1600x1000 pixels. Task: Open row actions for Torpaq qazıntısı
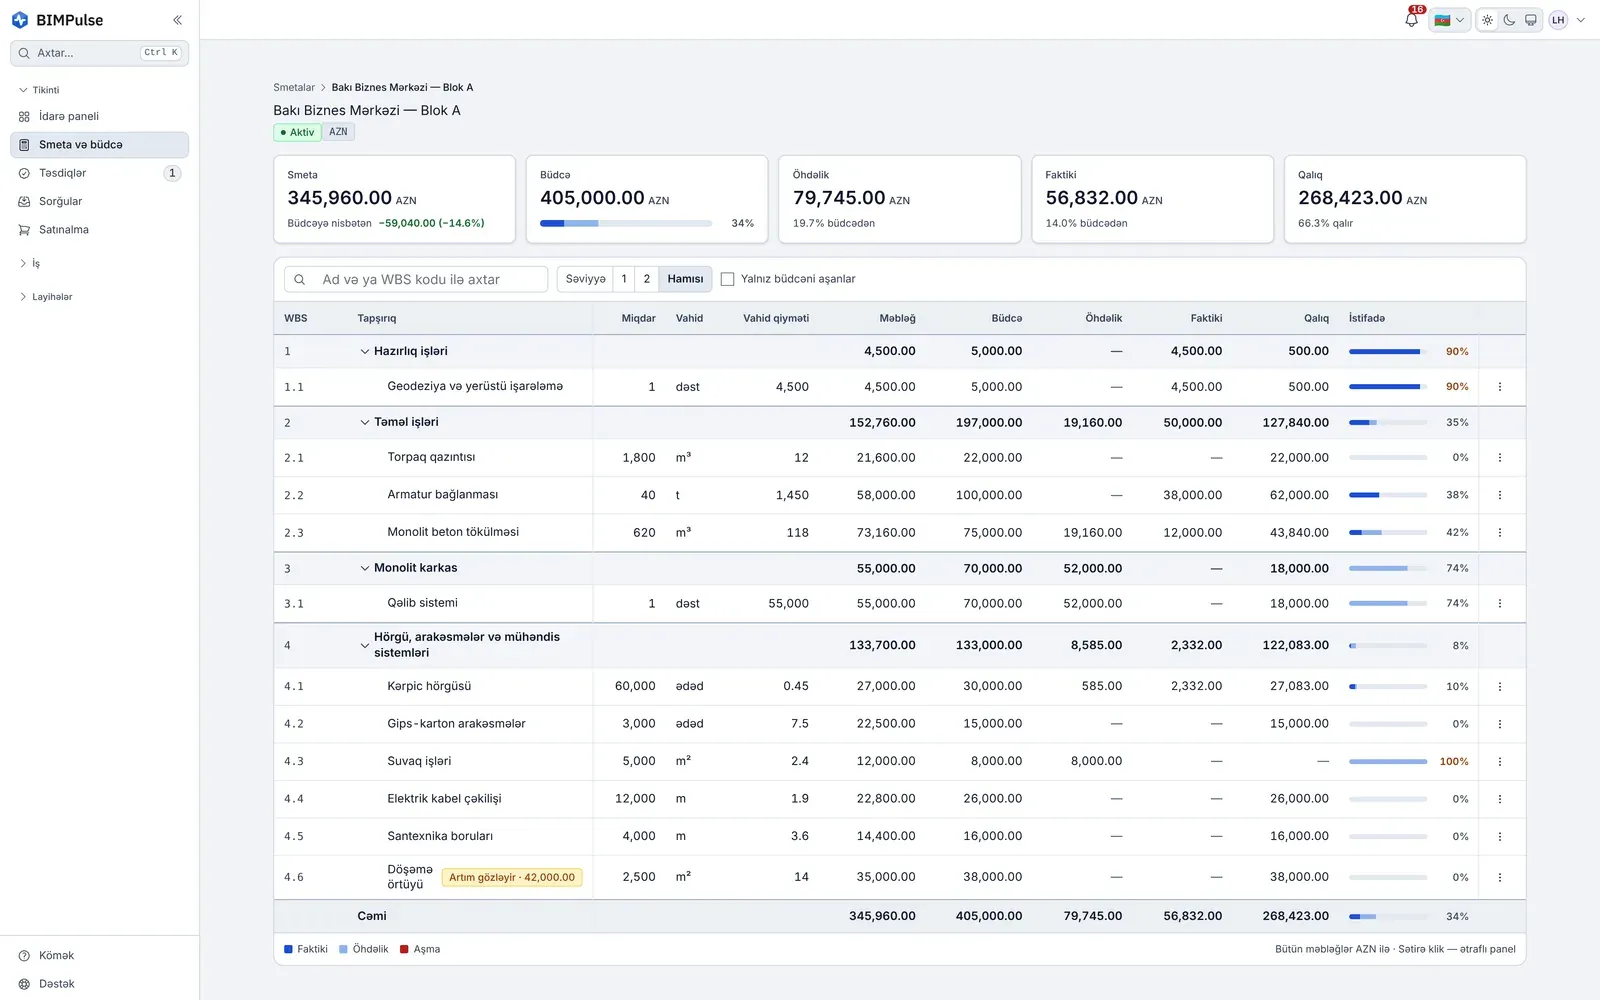click(1499, 457)
